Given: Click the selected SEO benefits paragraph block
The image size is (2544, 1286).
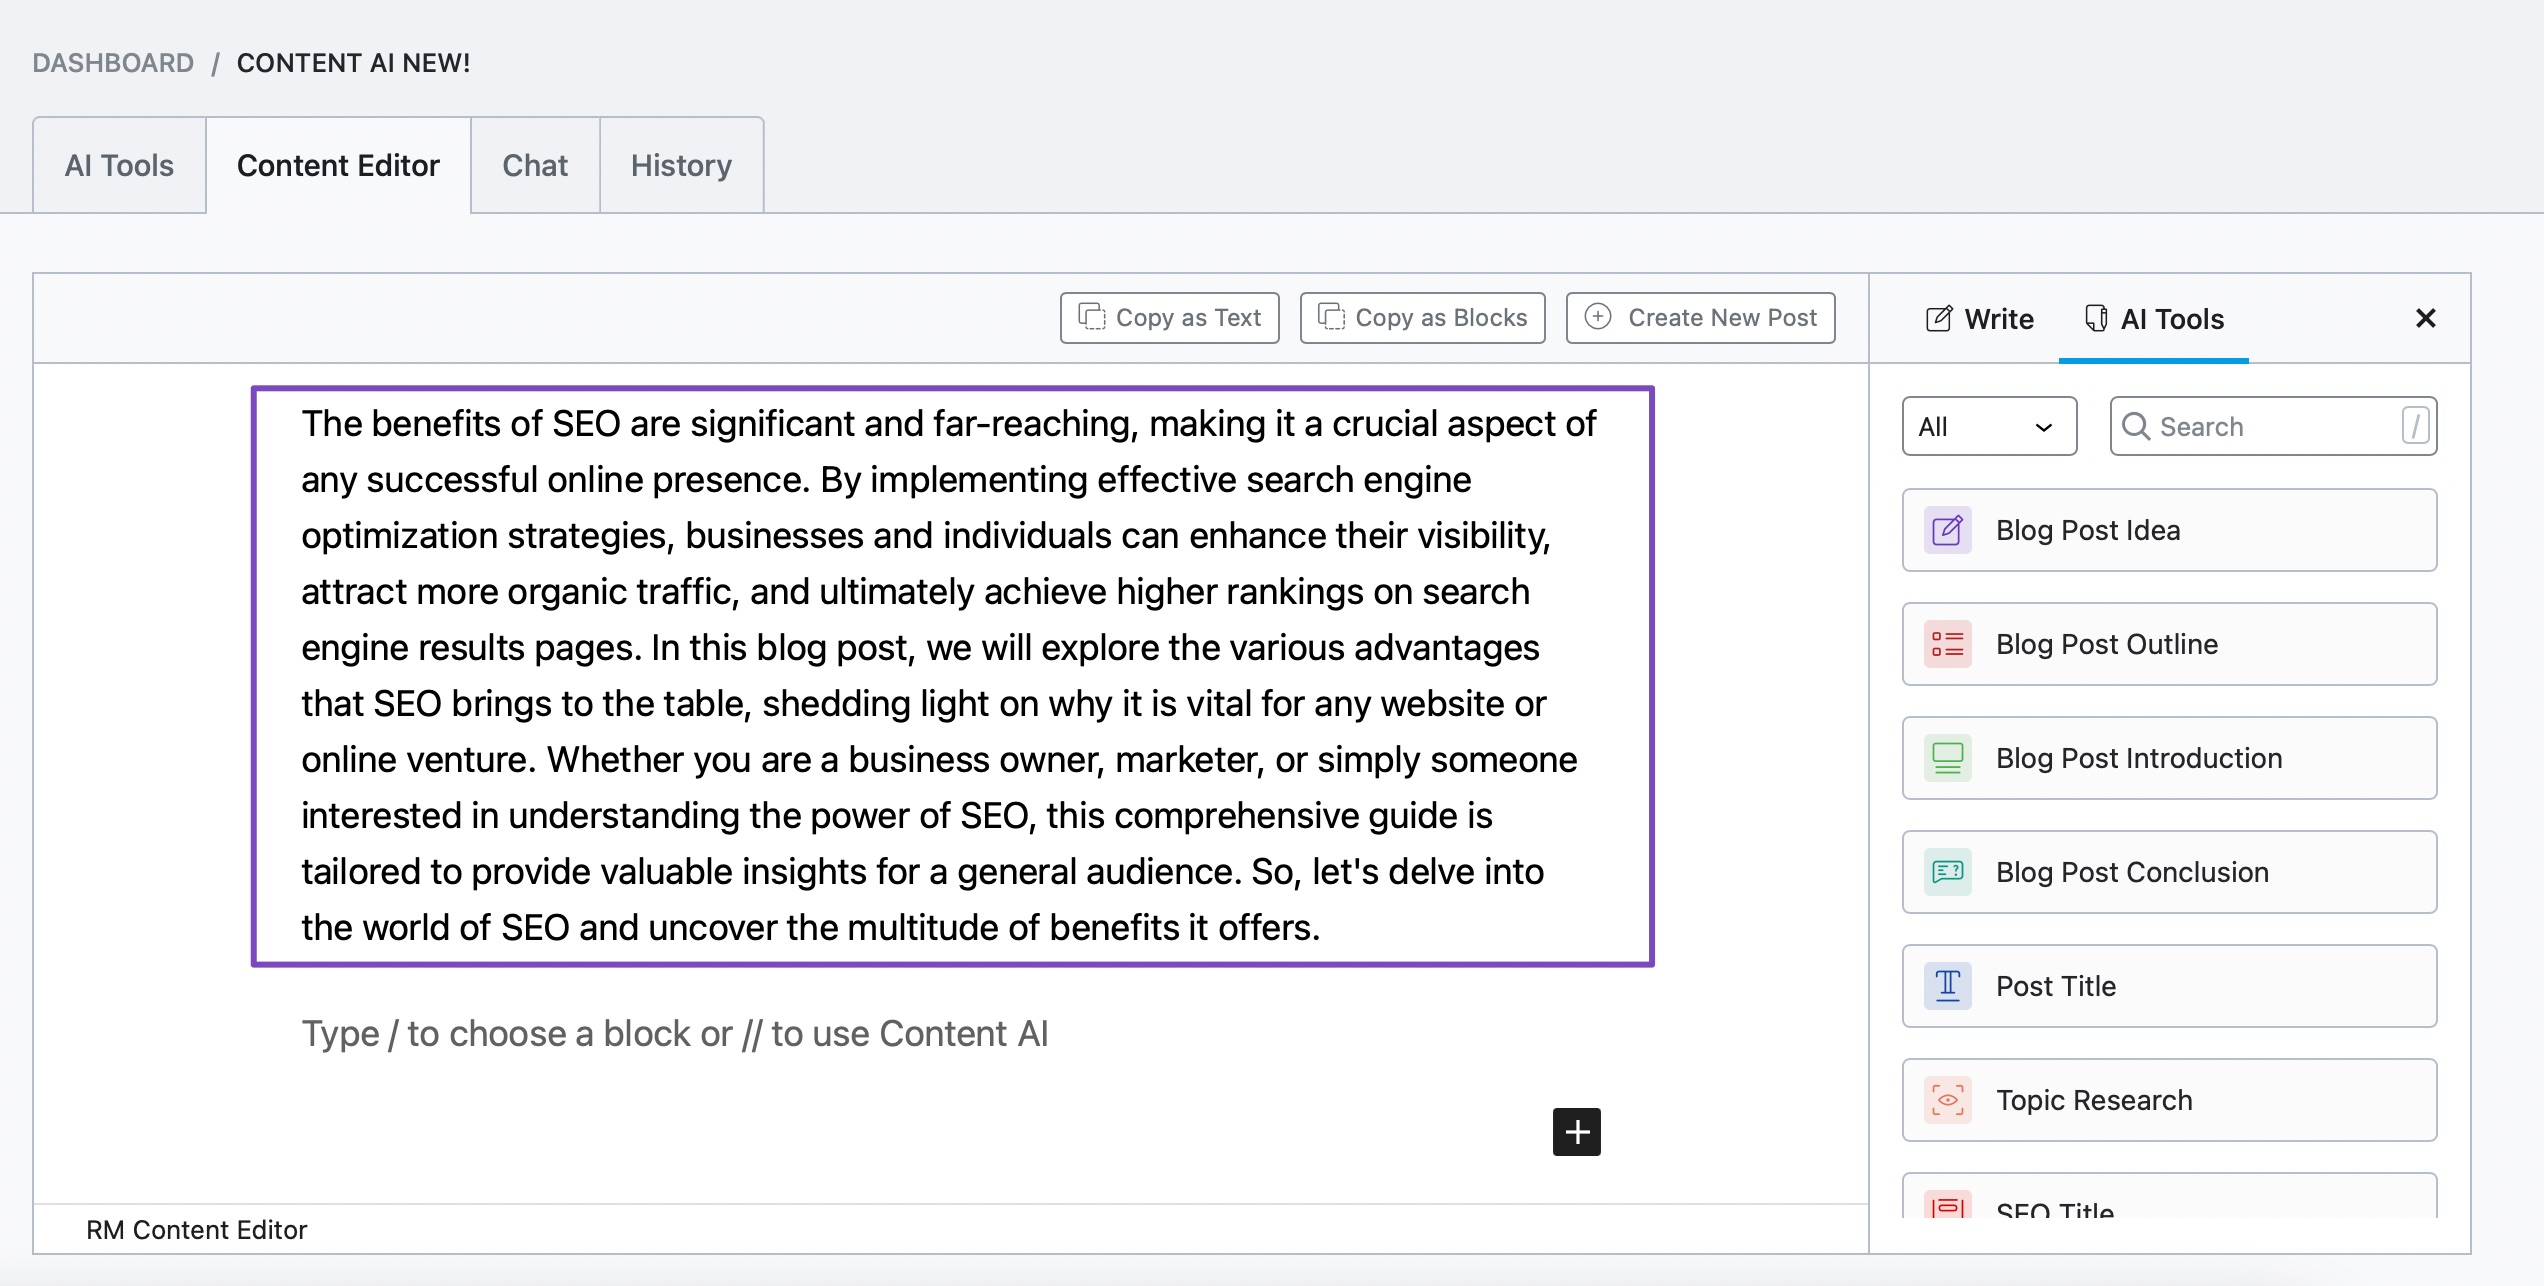Looking at the screenshot, I should click(952, 676).
